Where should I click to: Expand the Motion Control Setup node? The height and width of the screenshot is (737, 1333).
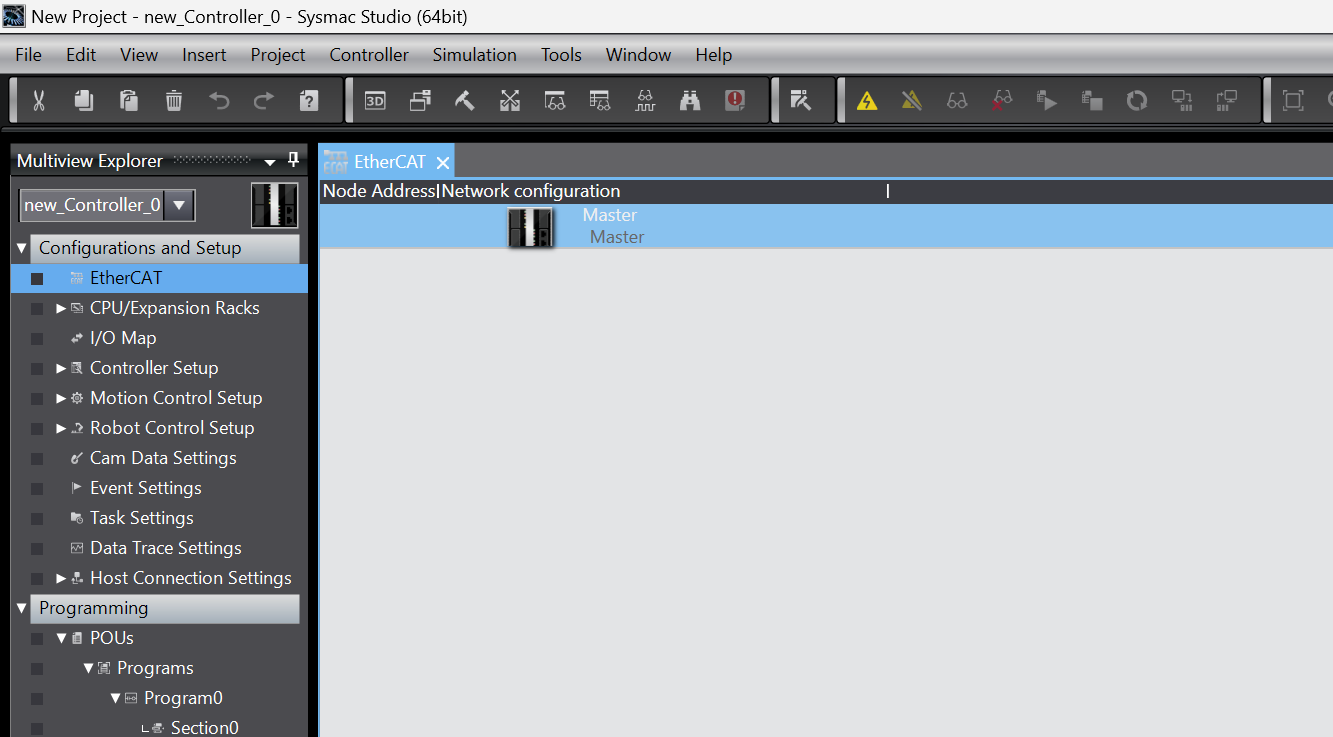click(x=61, y=398)
